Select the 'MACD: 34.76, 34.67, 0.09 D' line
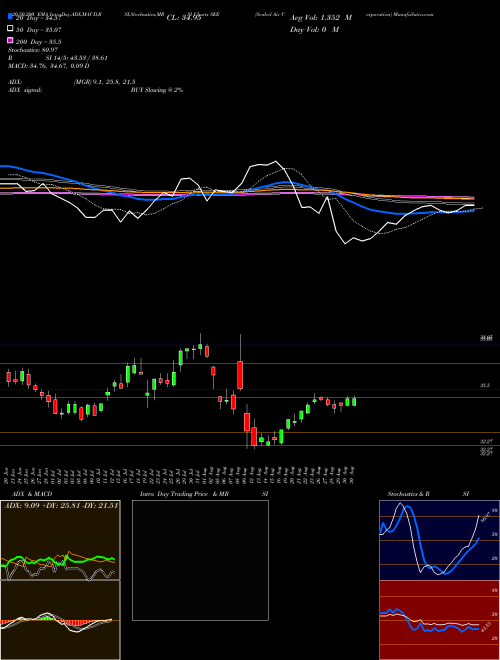The image size is (500, 660). [x=48, y=66]
